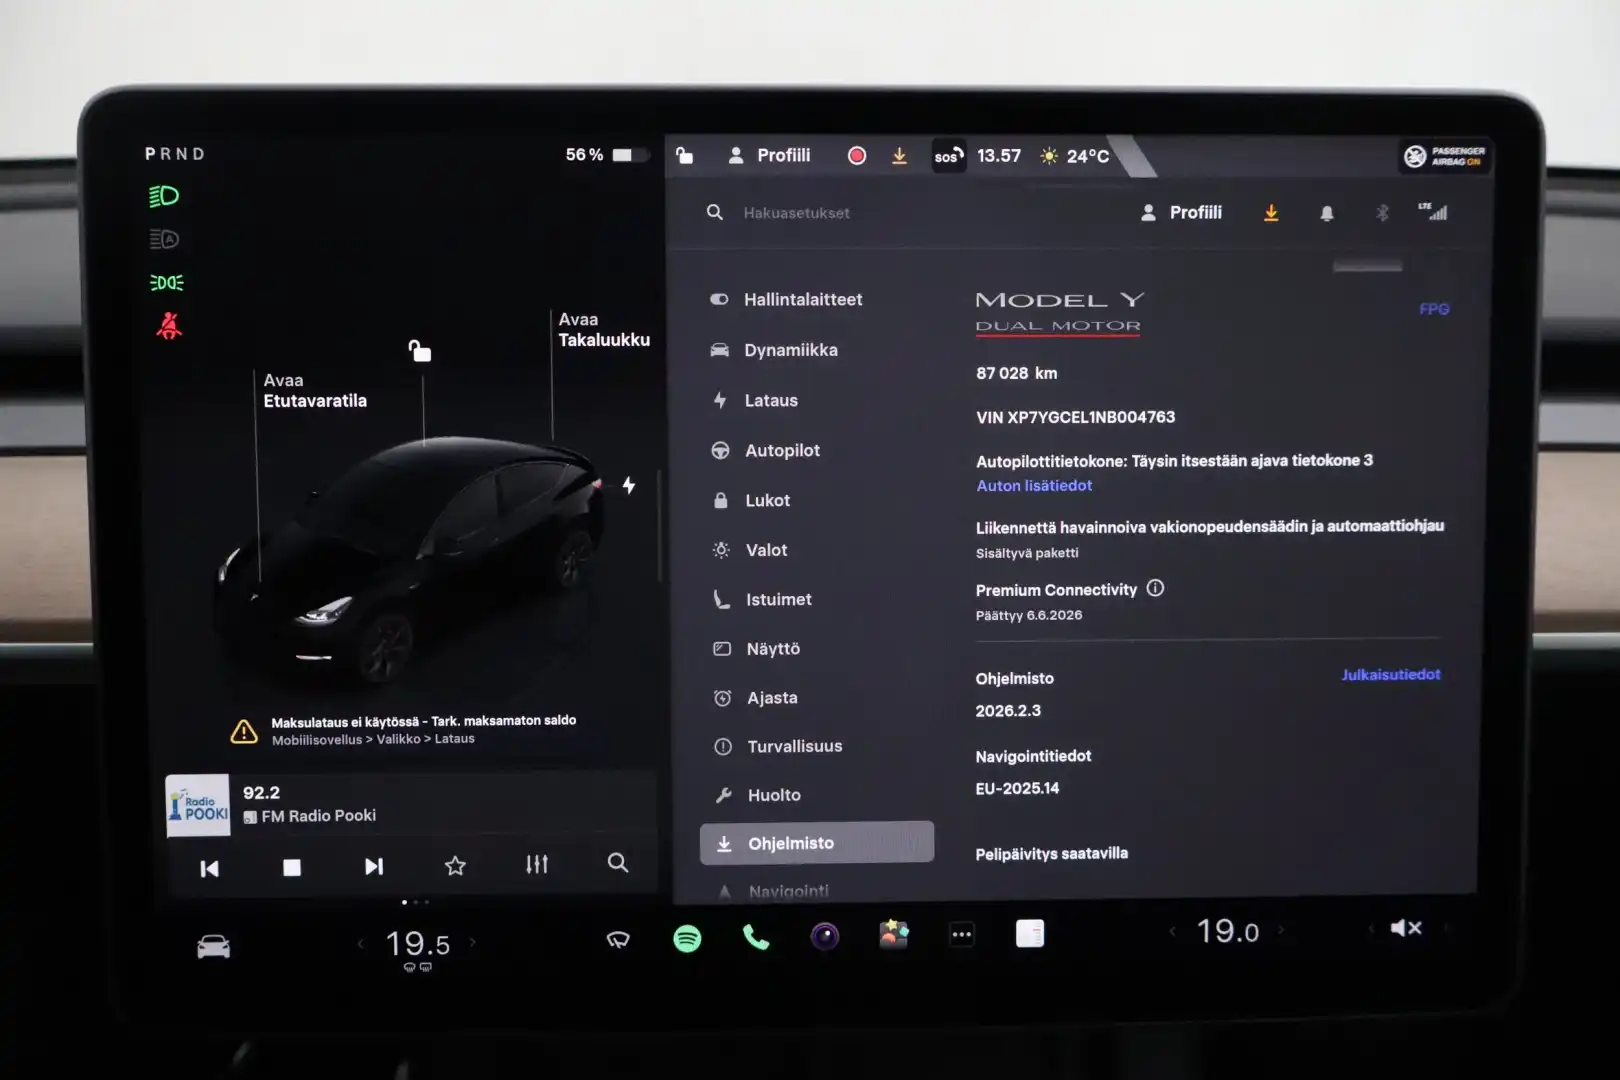The image size is (1620, 1080).
Task: Tap the Bluetooth icon
Action: [x=1382, y=213]
